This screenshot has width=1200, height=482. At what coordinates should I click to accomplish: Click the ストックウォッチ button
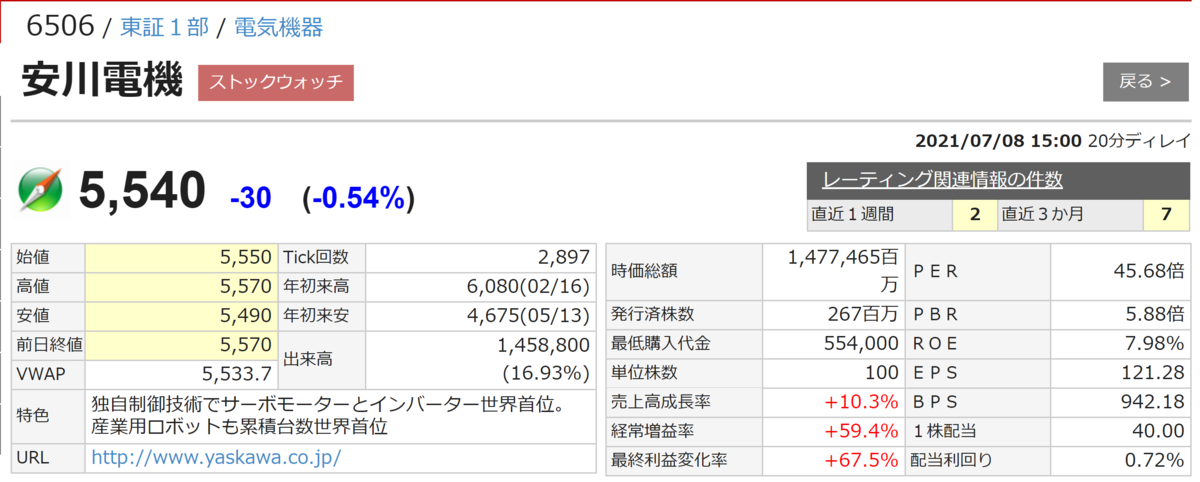click(x=276, y=82)
